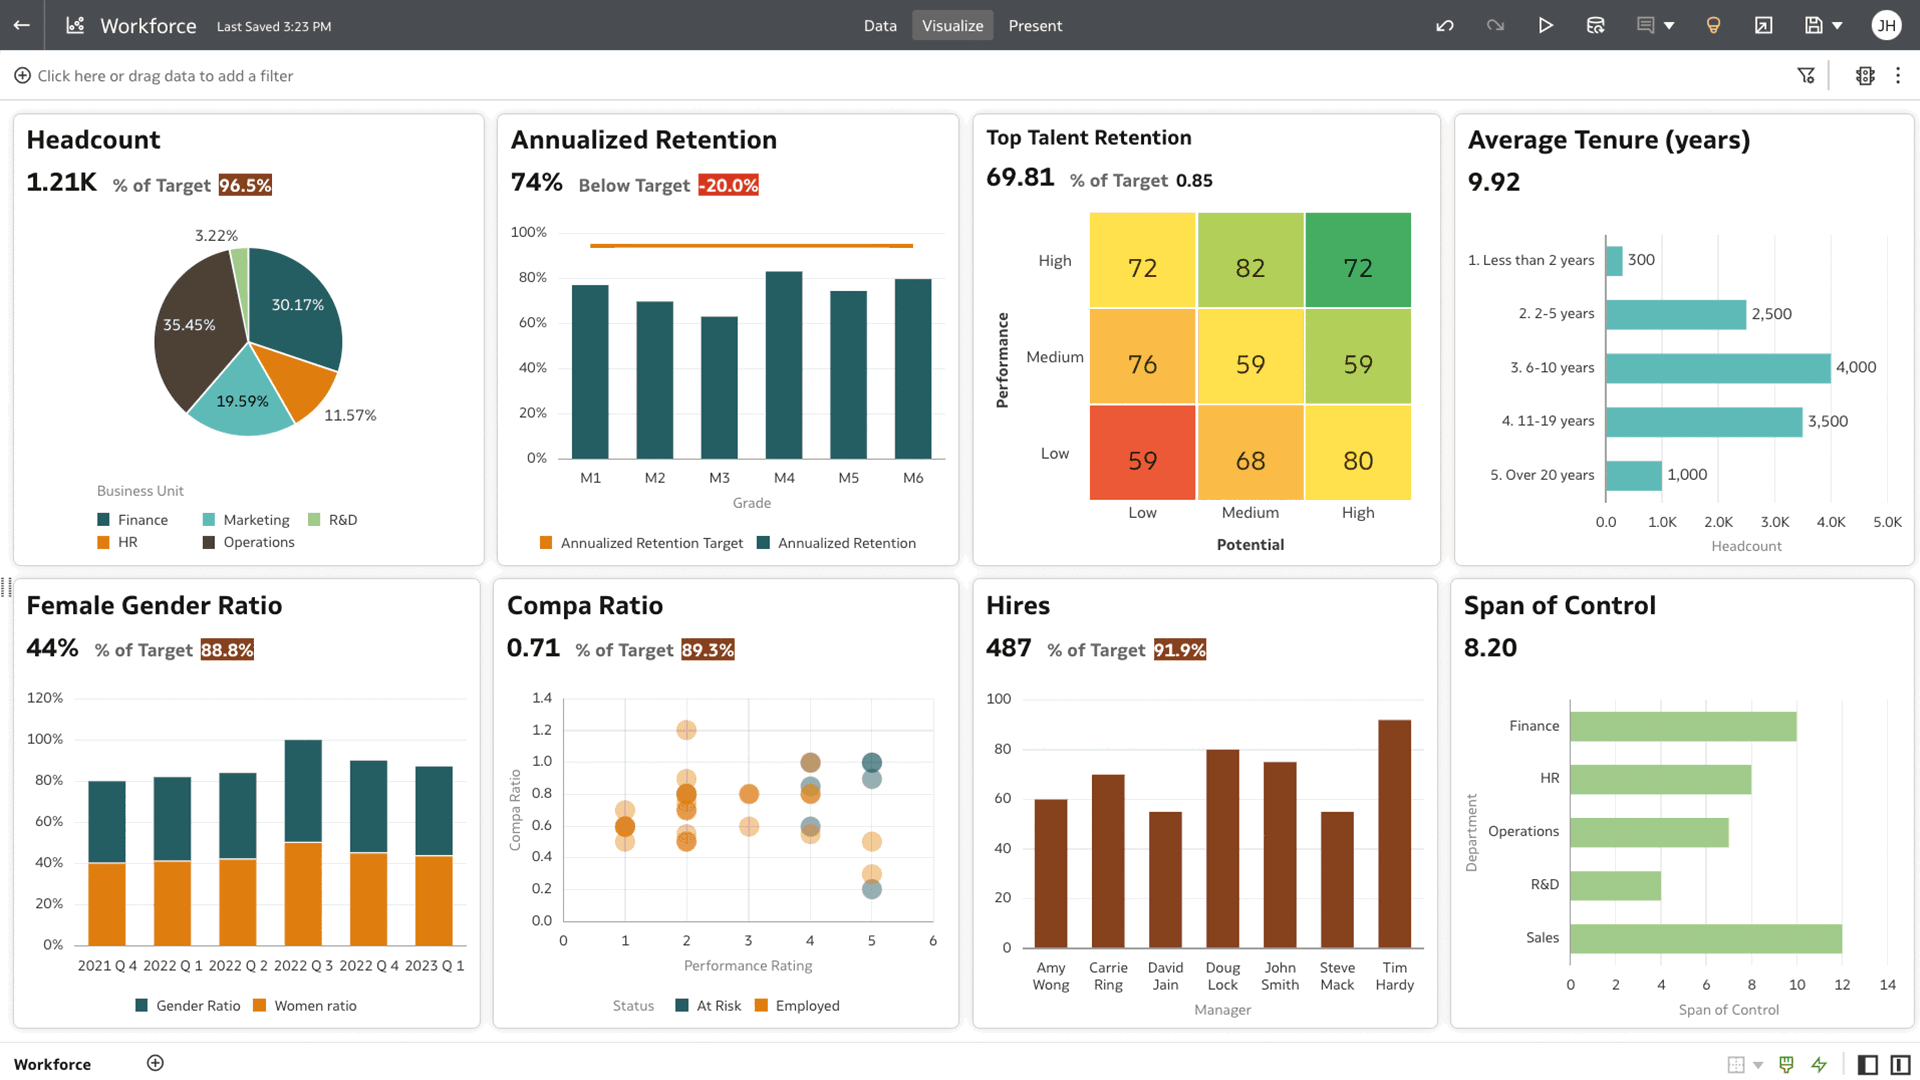The image size is (1920, 1080).
Task: Click the green lightning auto-insights icon
Action: click(x=1818, y=1063)
